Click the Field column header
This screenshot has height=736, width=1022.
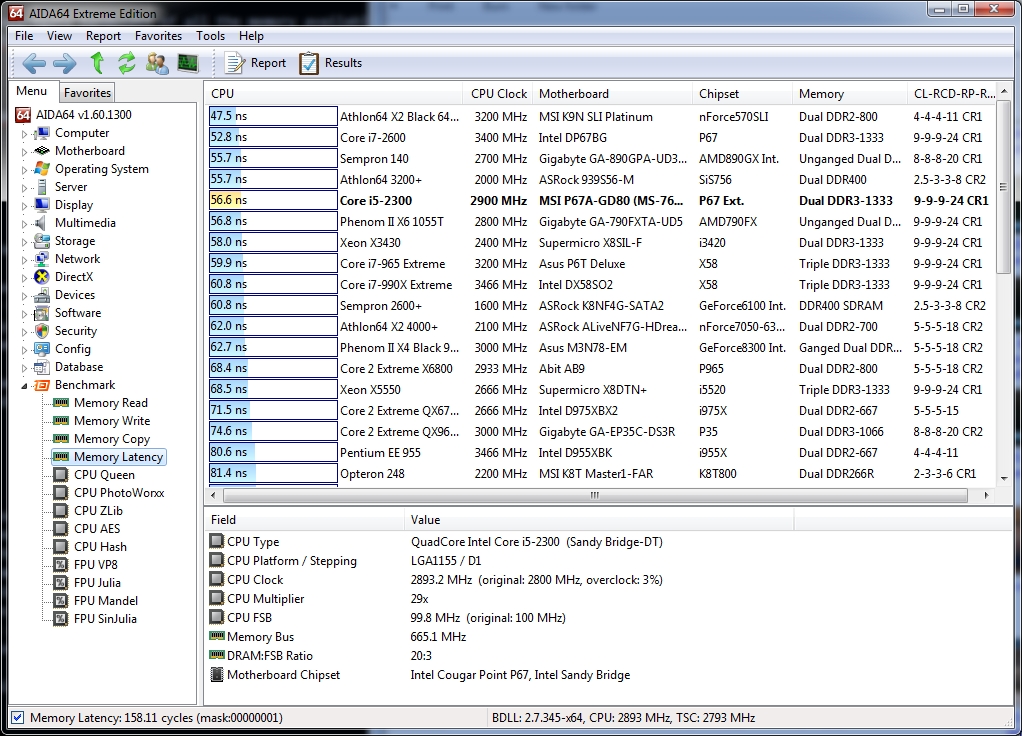[304, 520]
